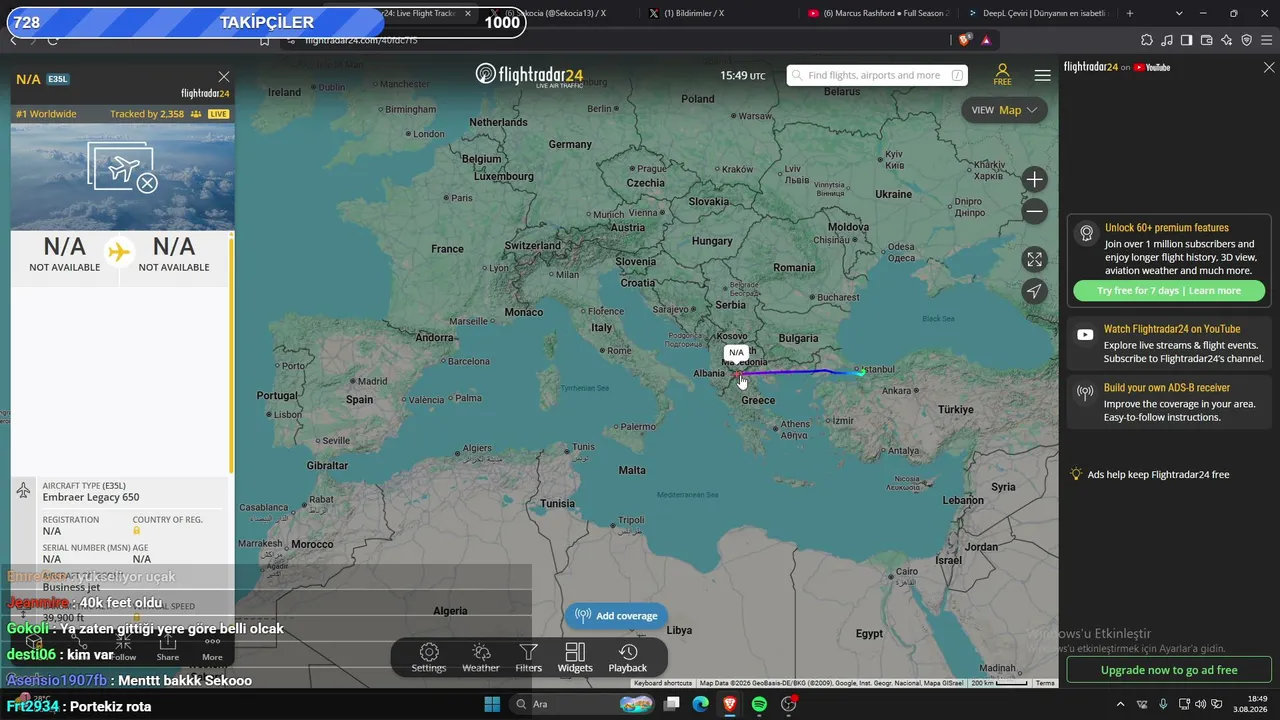Click the E35L aircraft type badge
Image resolution: width=1280 pixels, height=720 pixels.
(58, 79)
